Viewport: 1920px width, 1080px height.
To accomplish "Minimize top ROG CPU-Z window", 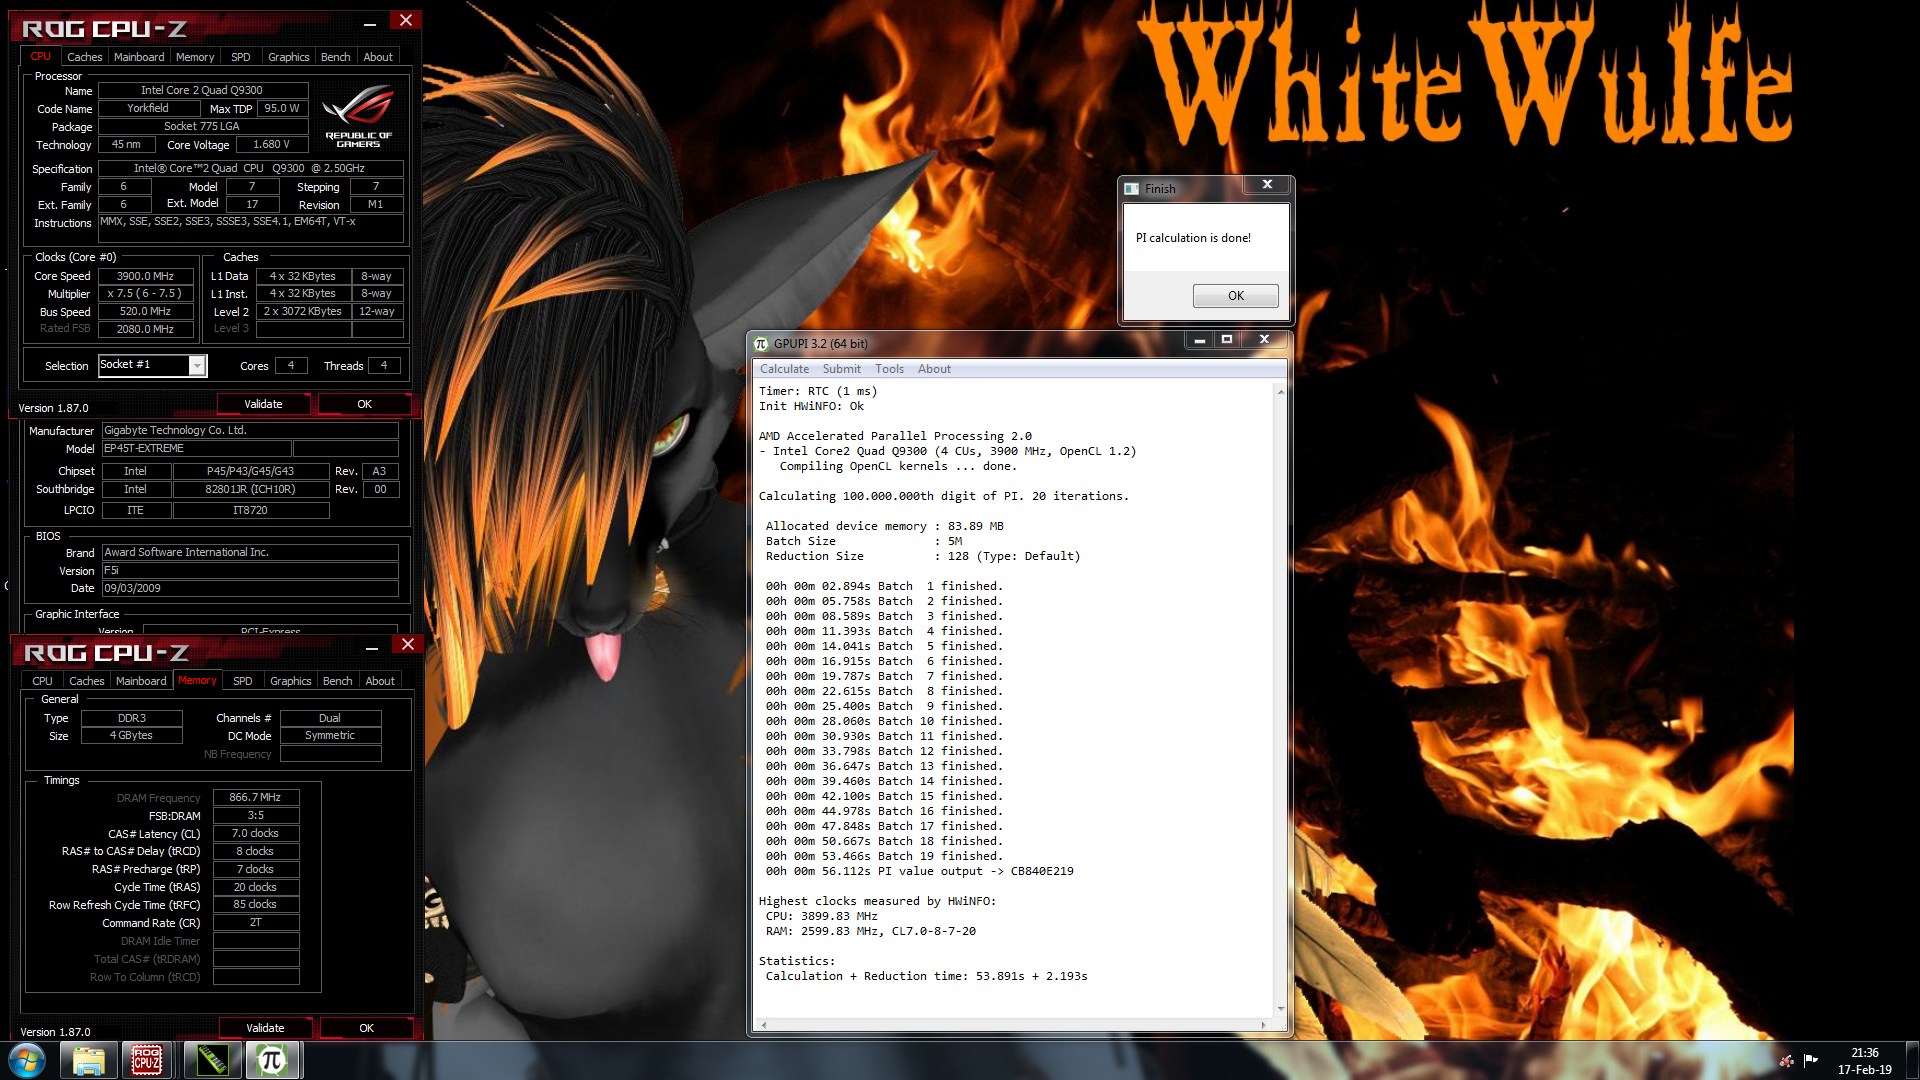I will click(x=370, y=23).
